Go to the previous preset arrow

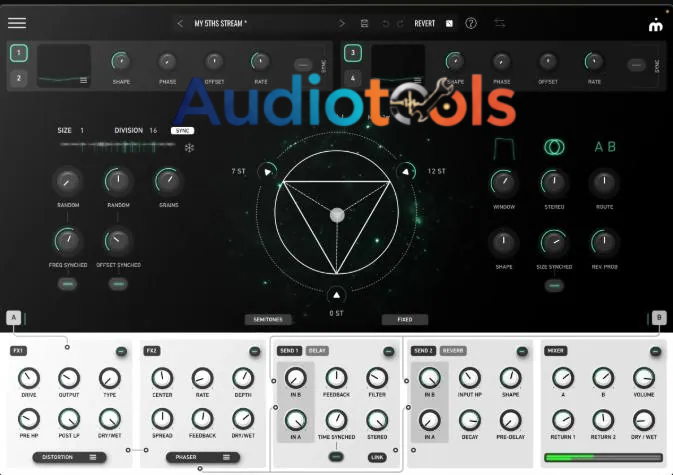pos(180,24)
